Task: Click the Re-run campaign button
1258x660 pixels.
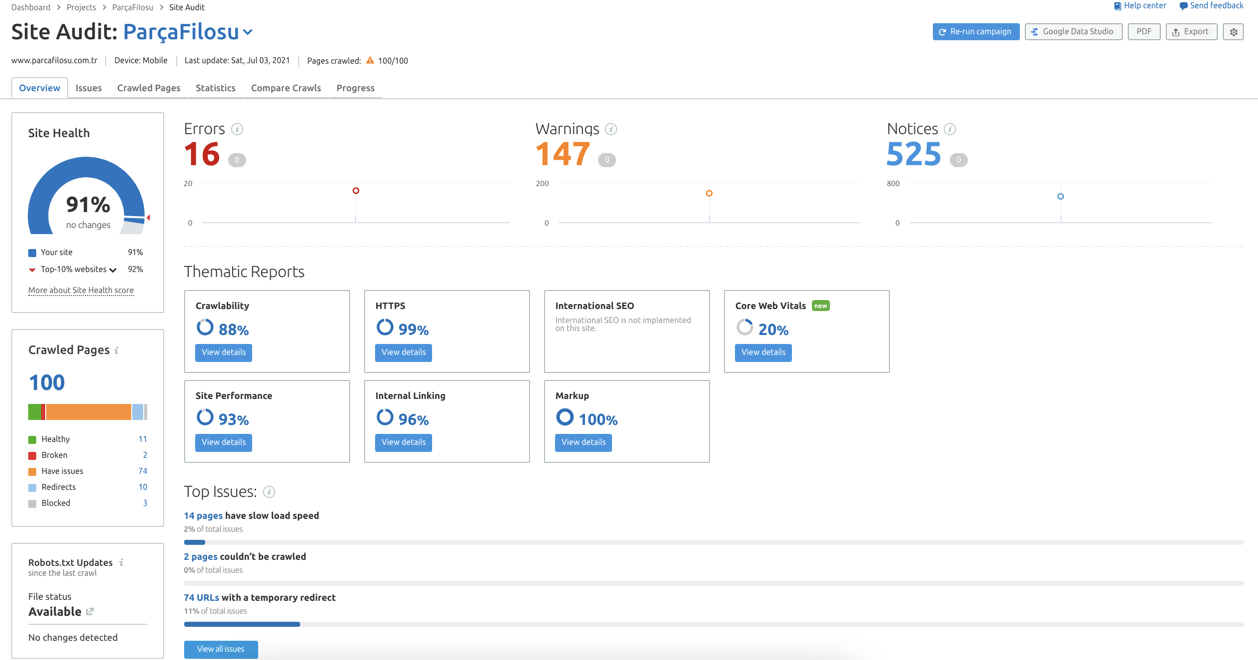Action: pos(976,32)
